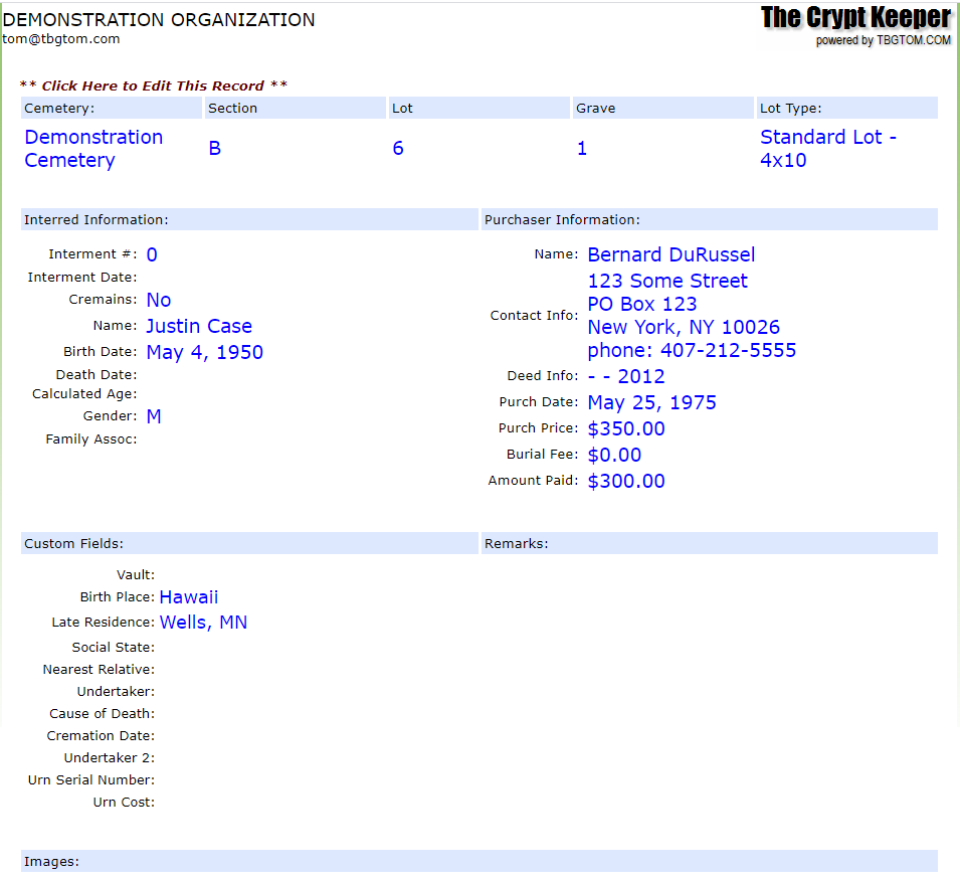Viewport: 960px width, 880px height.
Task: Click the 'Click Here to Edit This Record' link
Action: [153, 86]
